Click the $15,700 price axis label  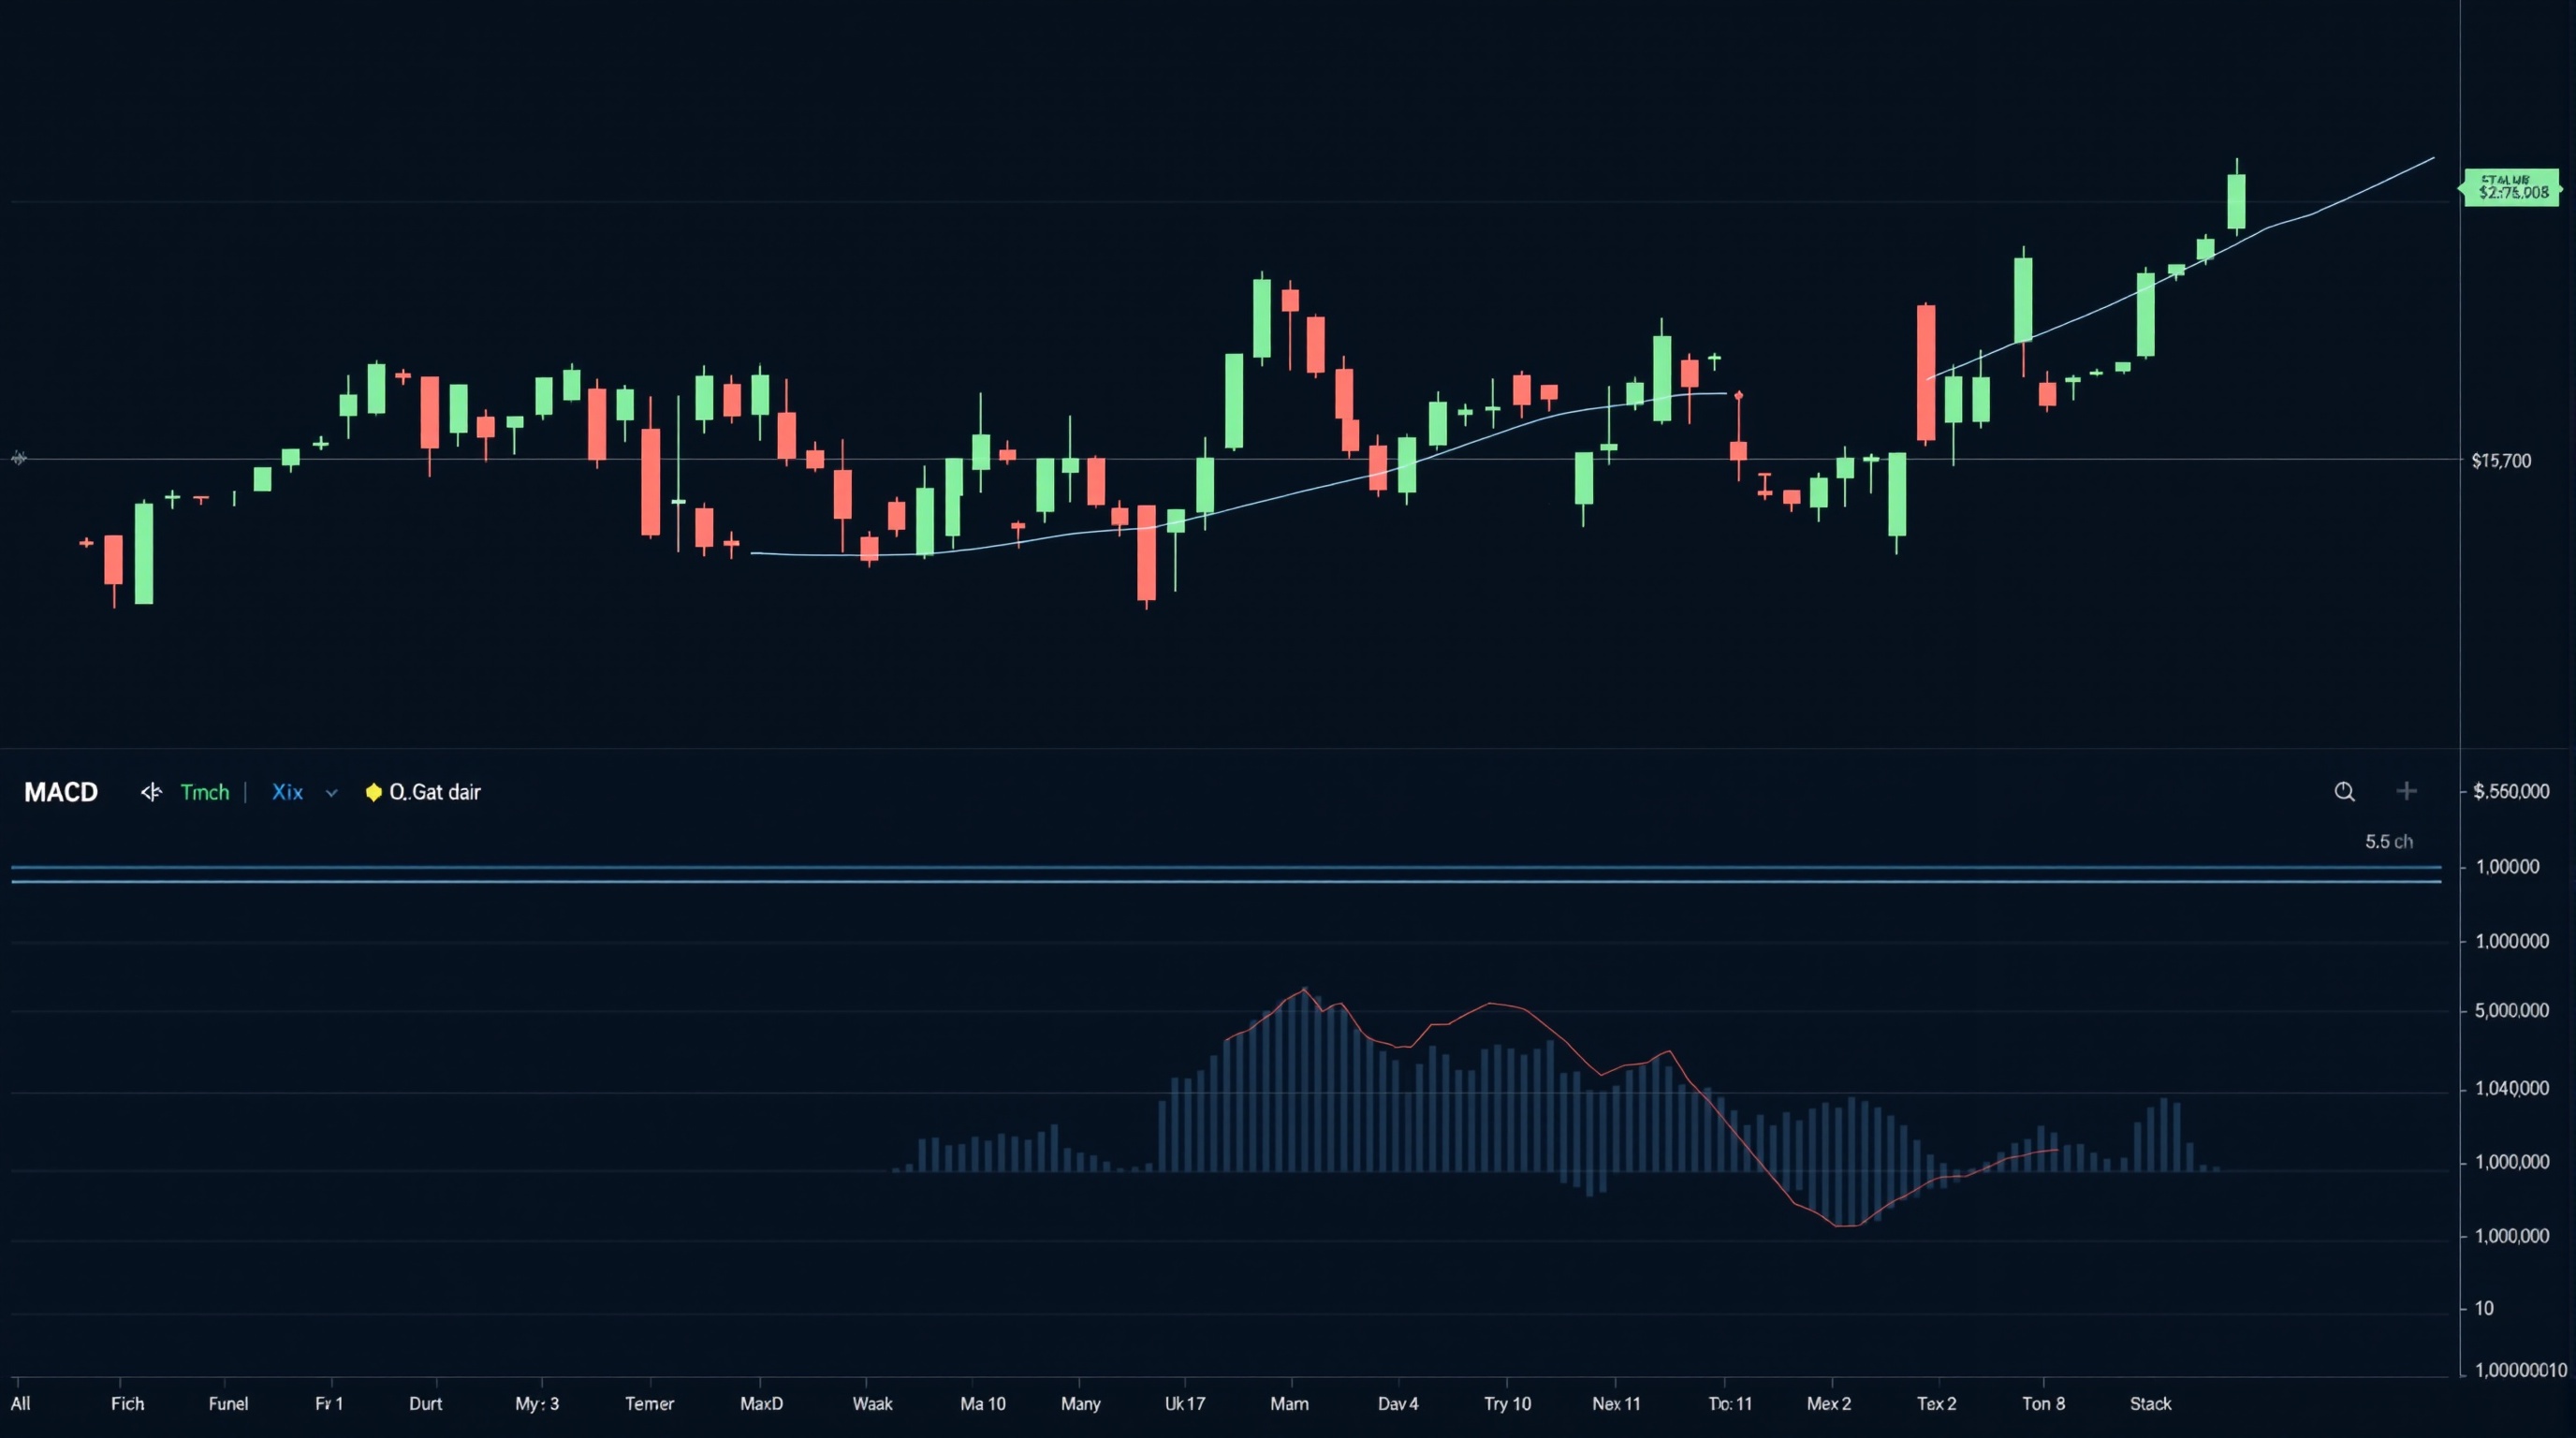click(2501, 461)
